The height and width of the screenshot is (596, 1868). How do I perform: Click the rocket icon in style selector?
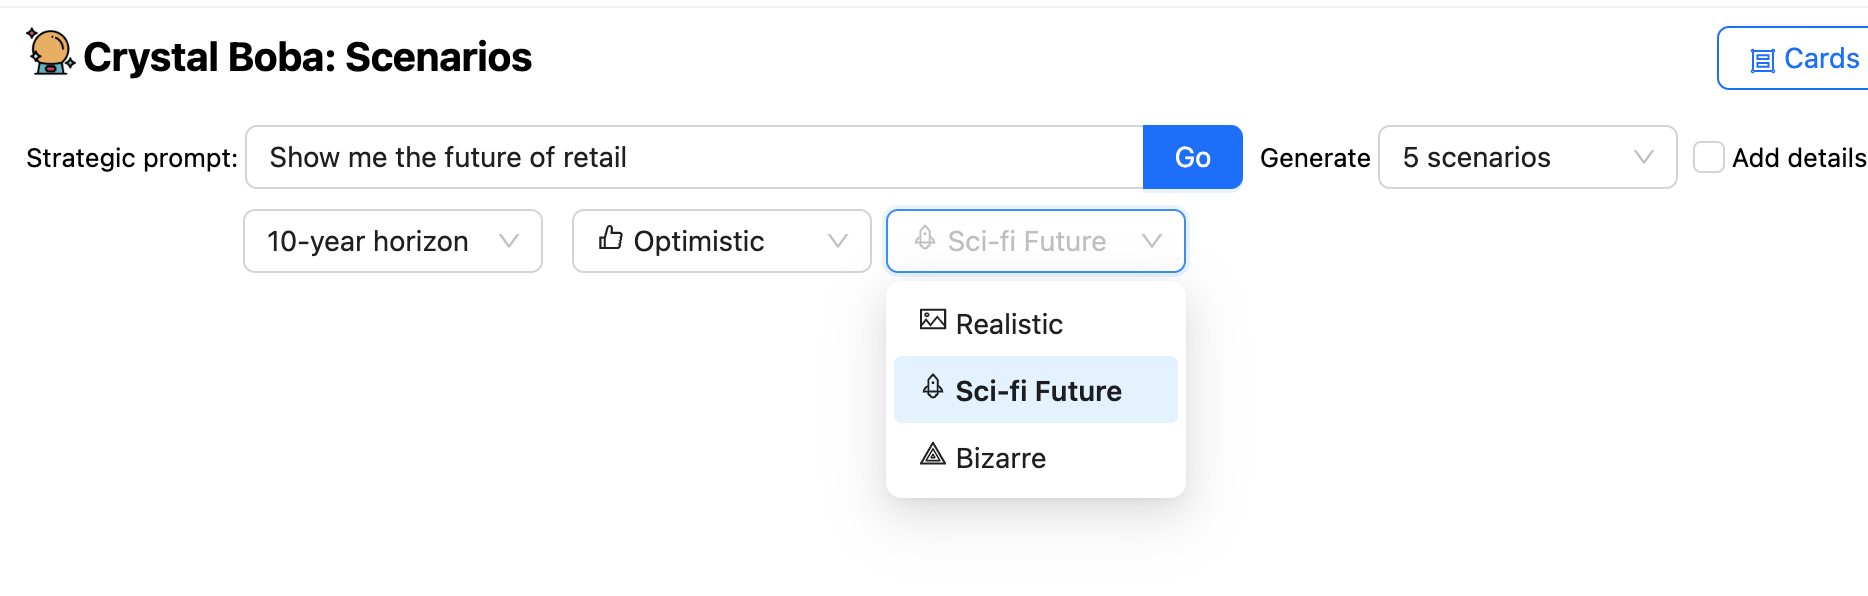(925, 239)
